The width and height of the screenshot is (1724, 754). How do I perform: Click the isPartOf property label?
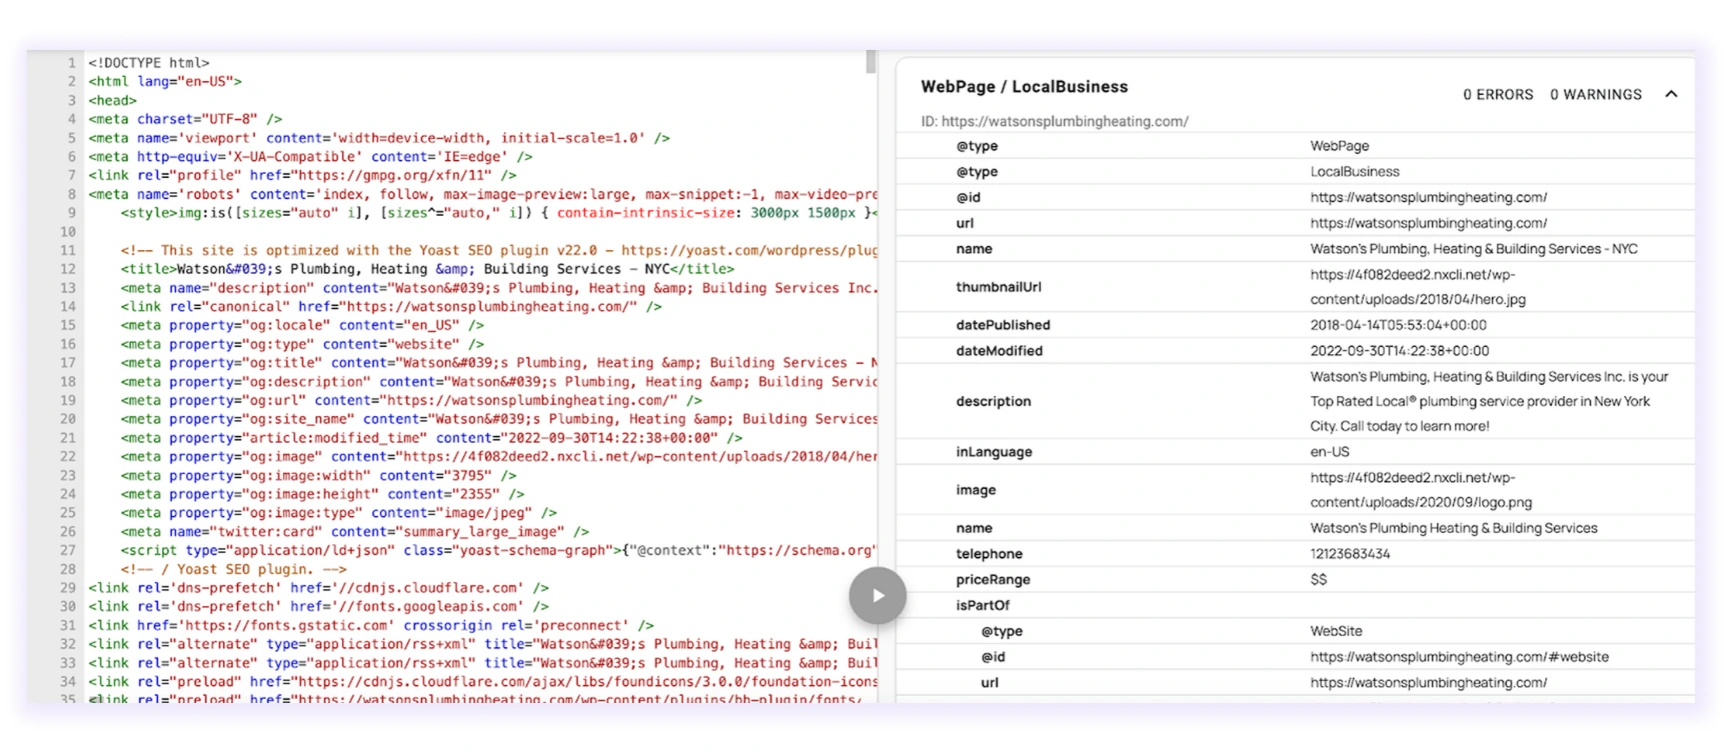(x=983, y=605)
